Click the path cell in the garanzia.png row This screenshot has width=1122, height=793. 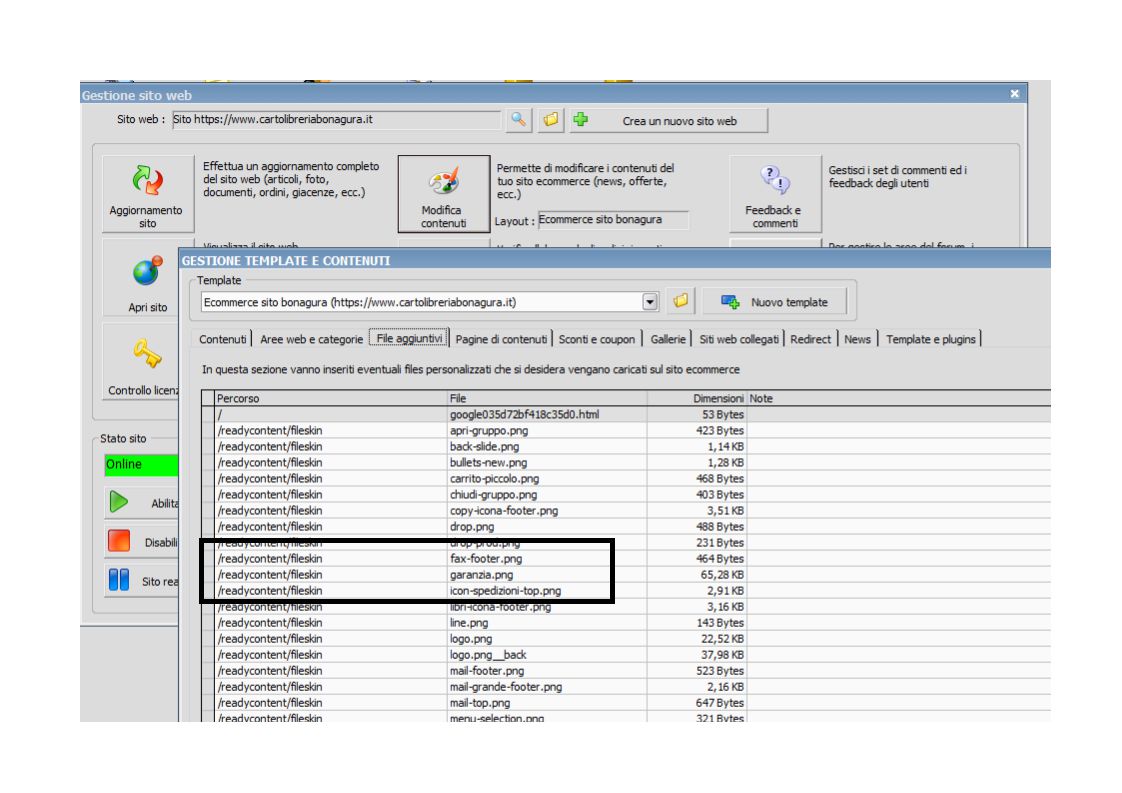point(331,575)
